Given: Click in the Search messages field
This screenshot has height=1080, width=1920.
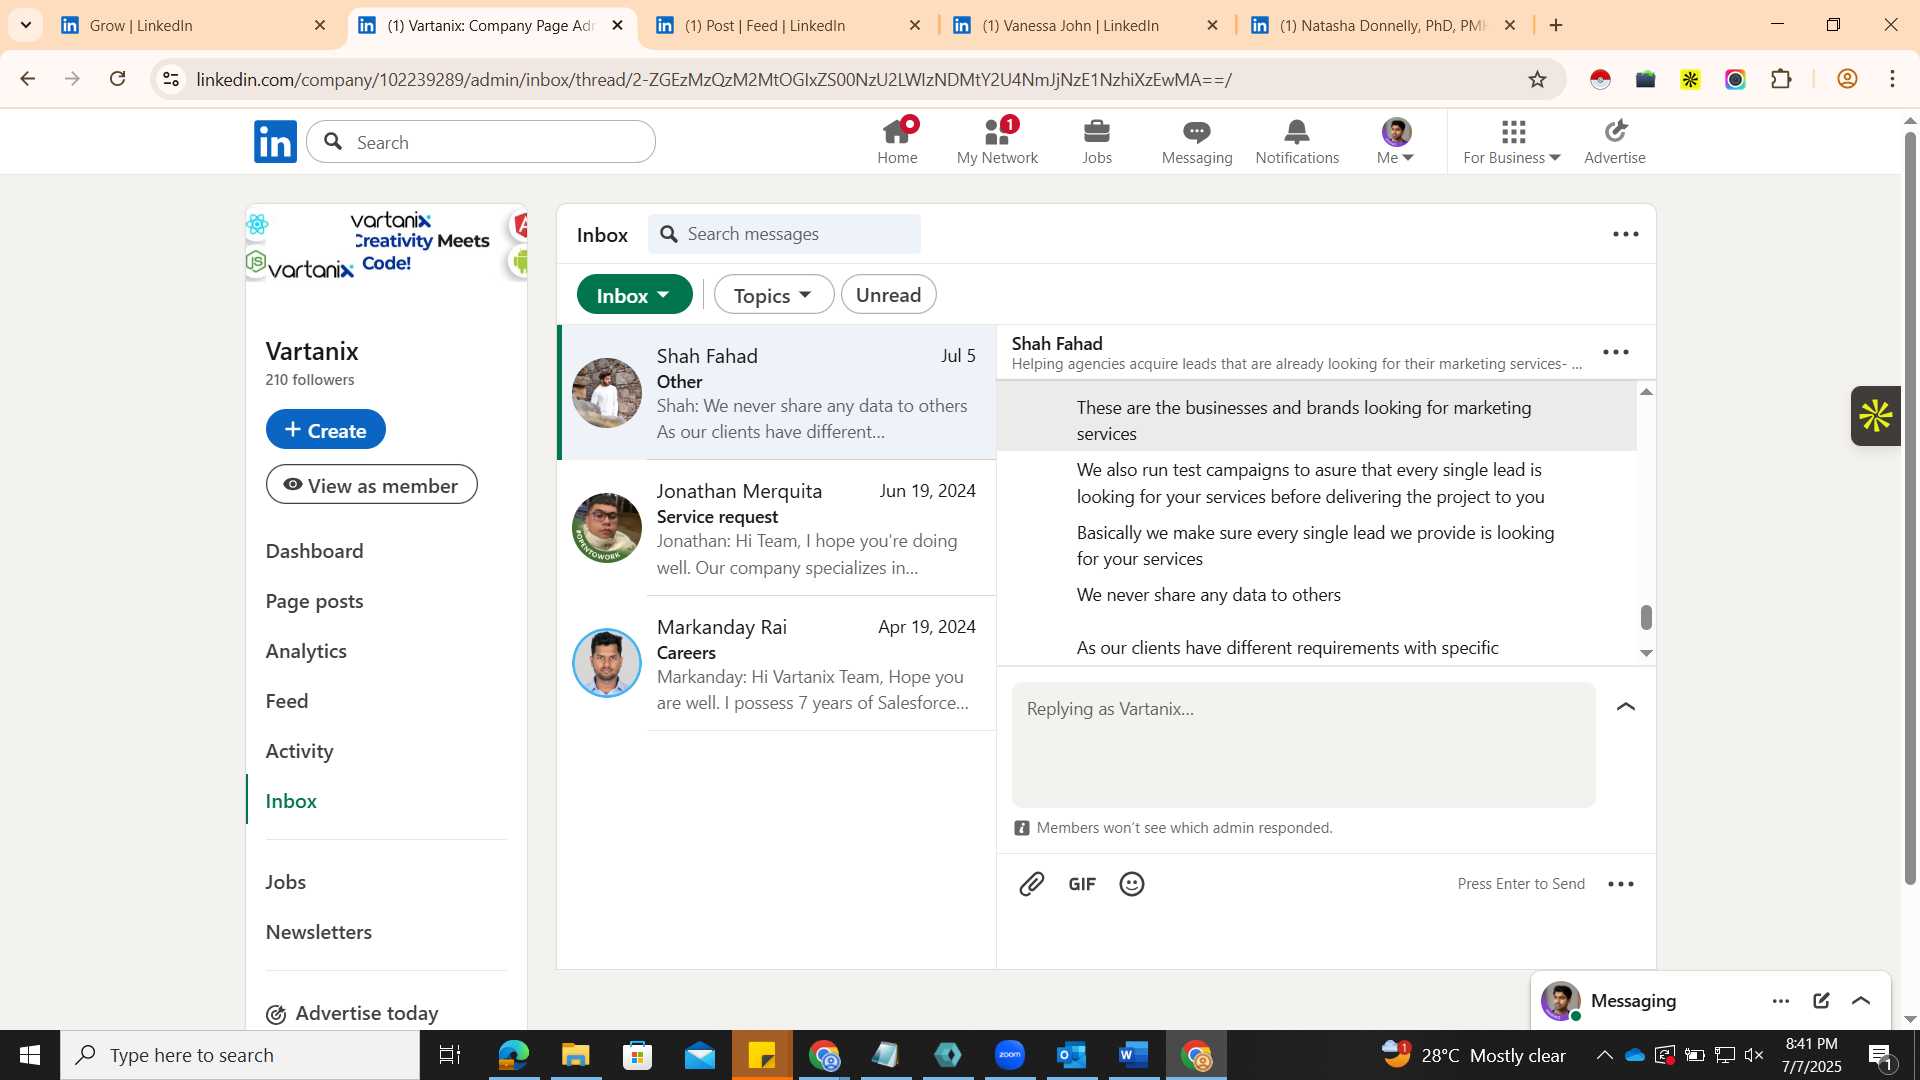Looking at the screenshot, I should 785,234.
